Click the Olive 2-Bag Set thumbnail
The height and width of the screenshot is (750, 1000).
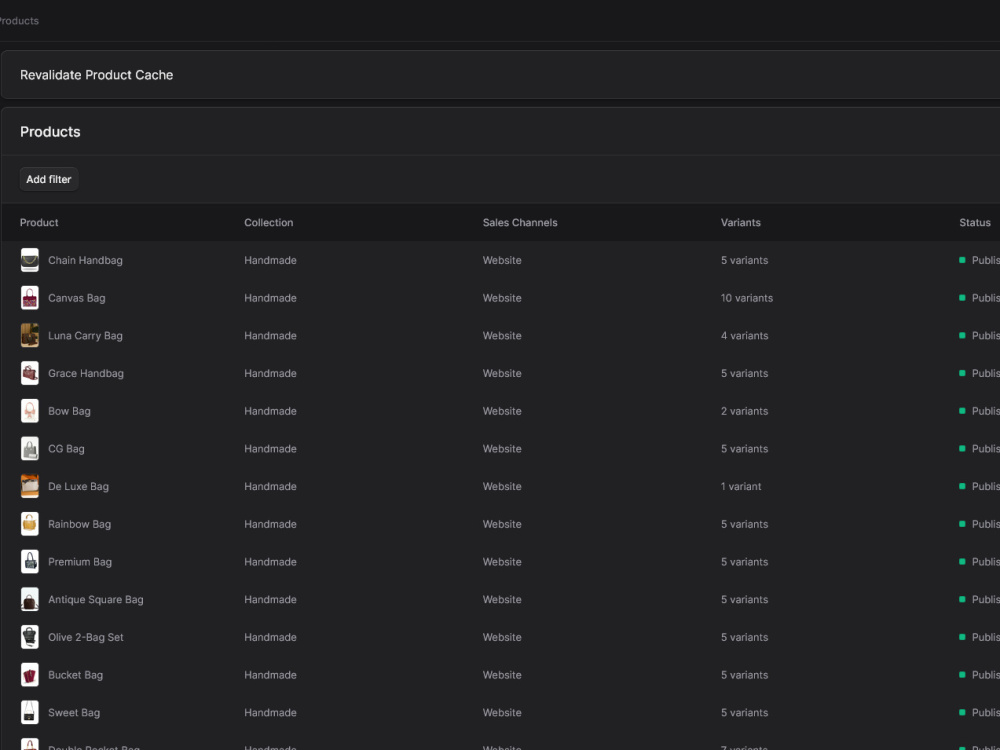tap(30, 636)
